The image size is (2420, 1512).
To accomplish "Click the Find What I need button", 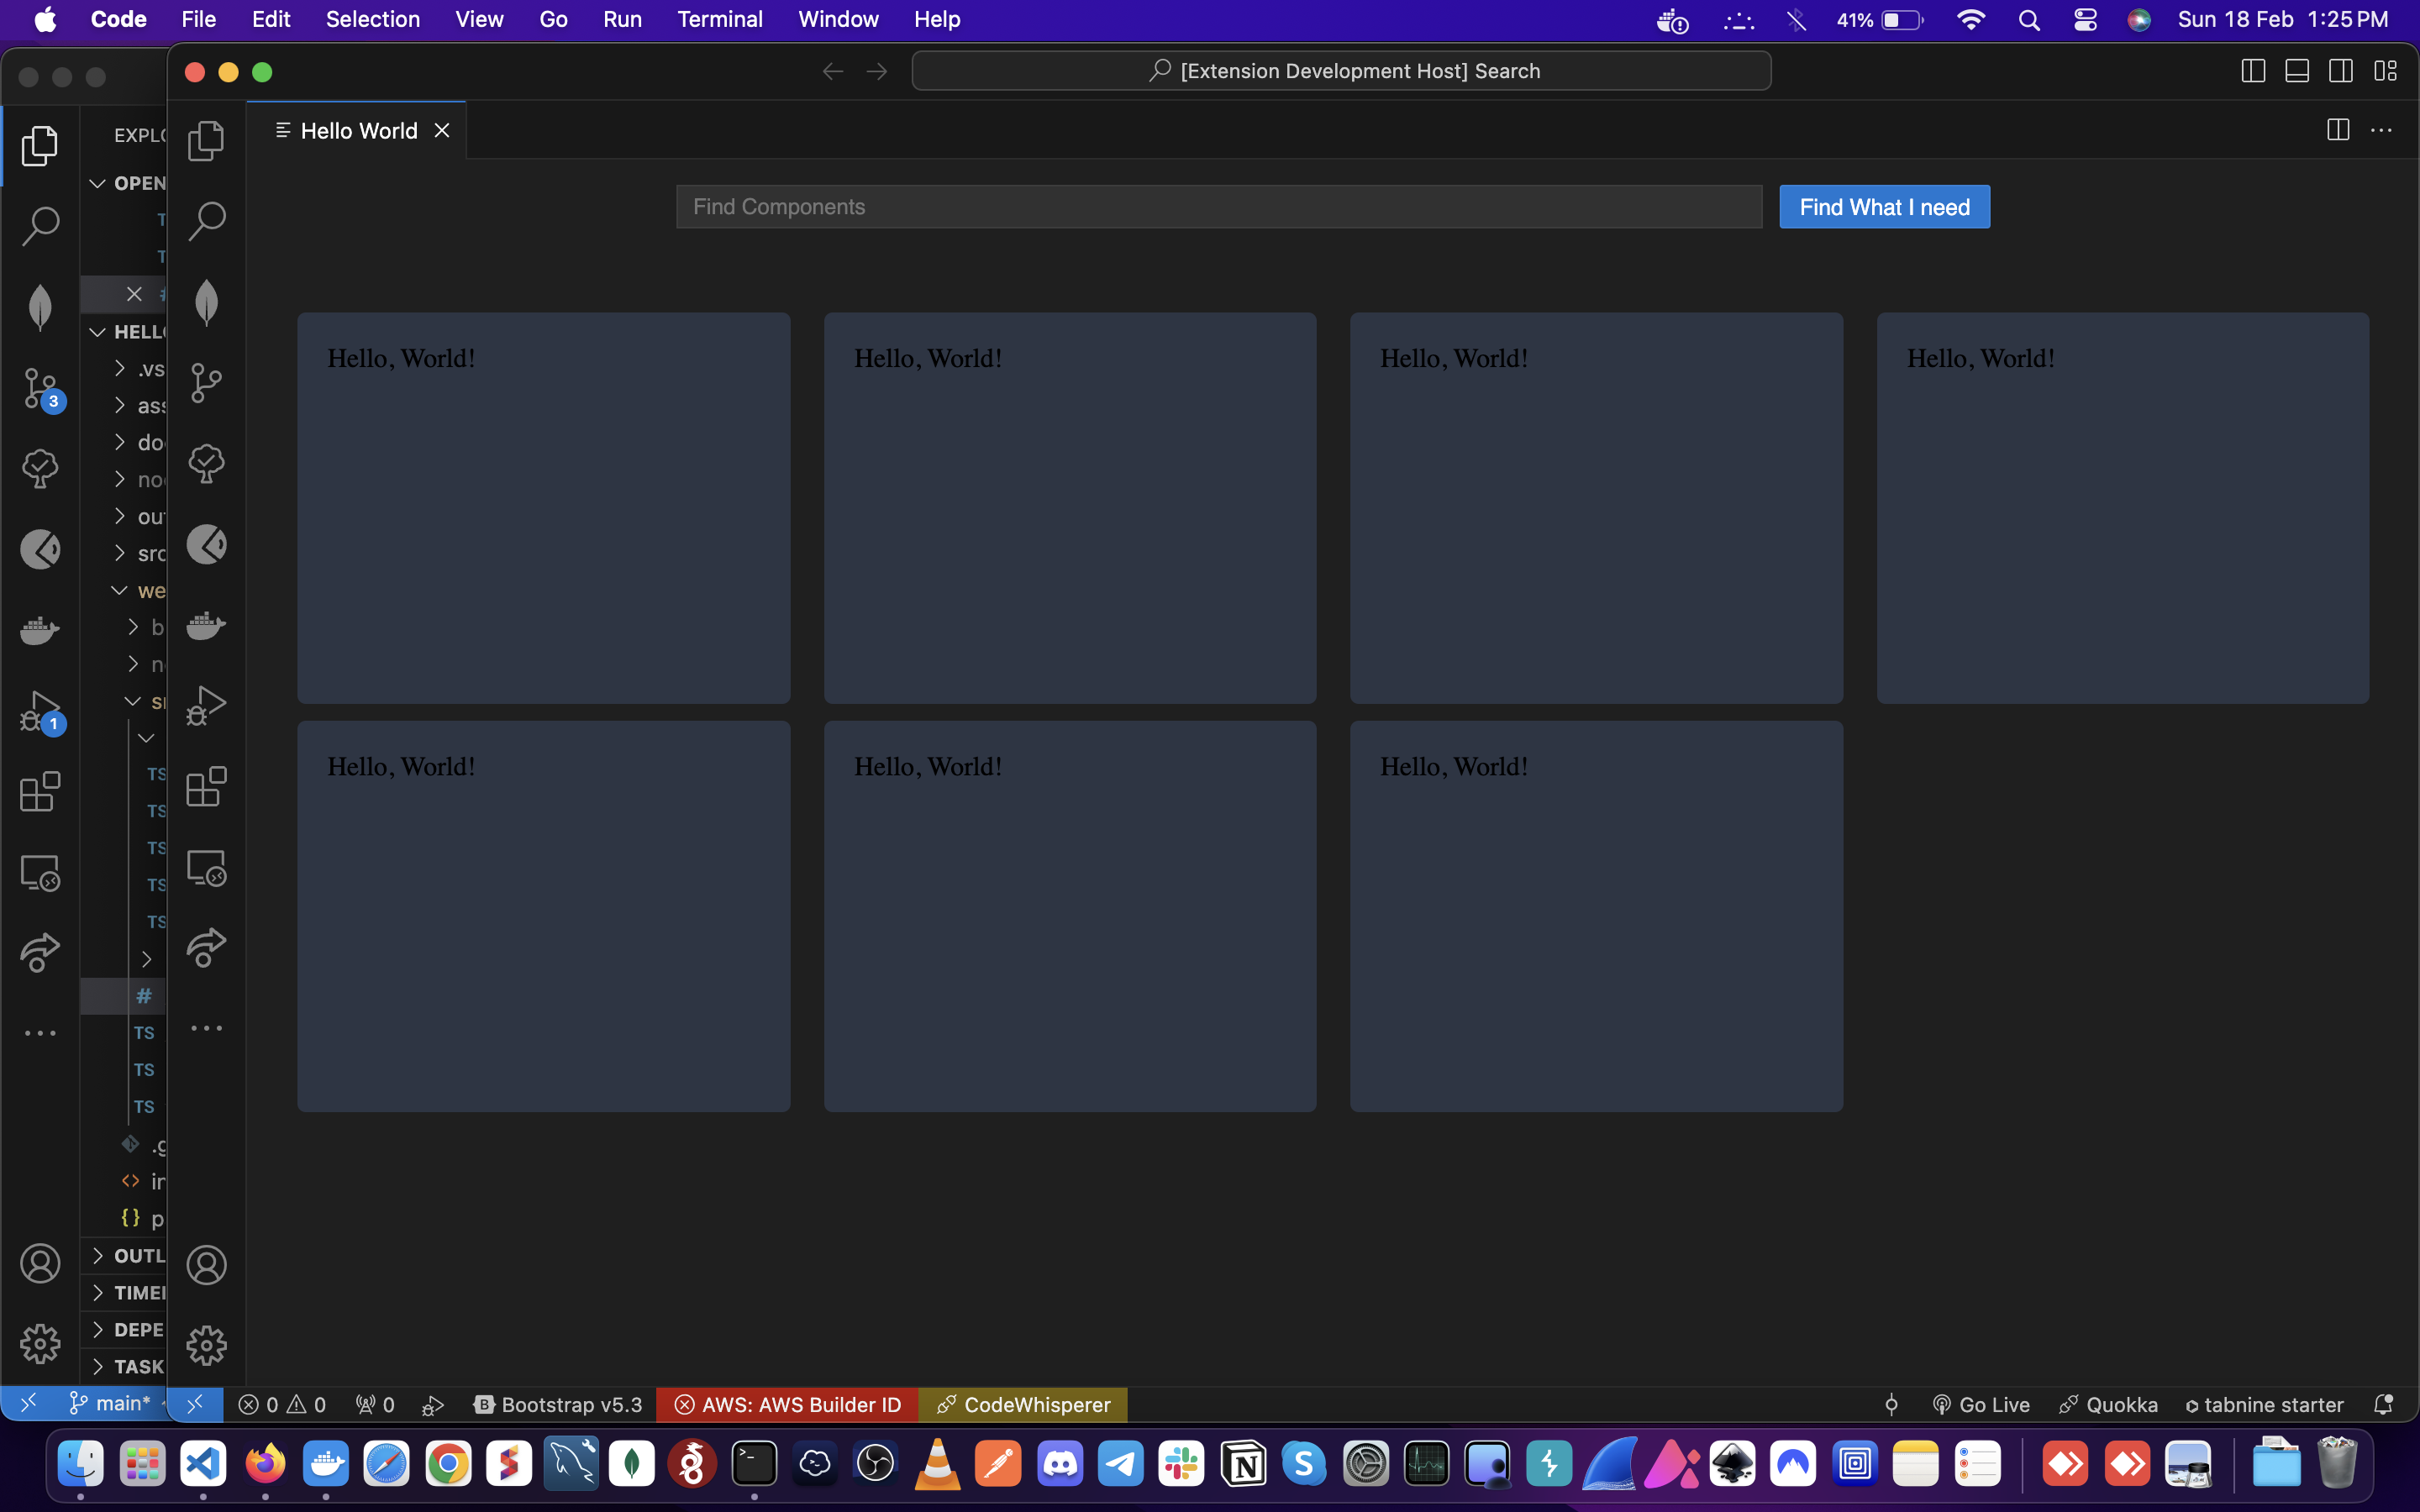I will [1883, 206].
